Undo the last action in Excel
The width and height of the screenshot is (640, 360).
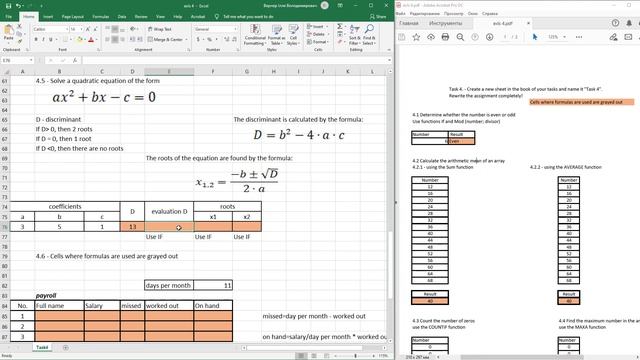pos(18,6)
